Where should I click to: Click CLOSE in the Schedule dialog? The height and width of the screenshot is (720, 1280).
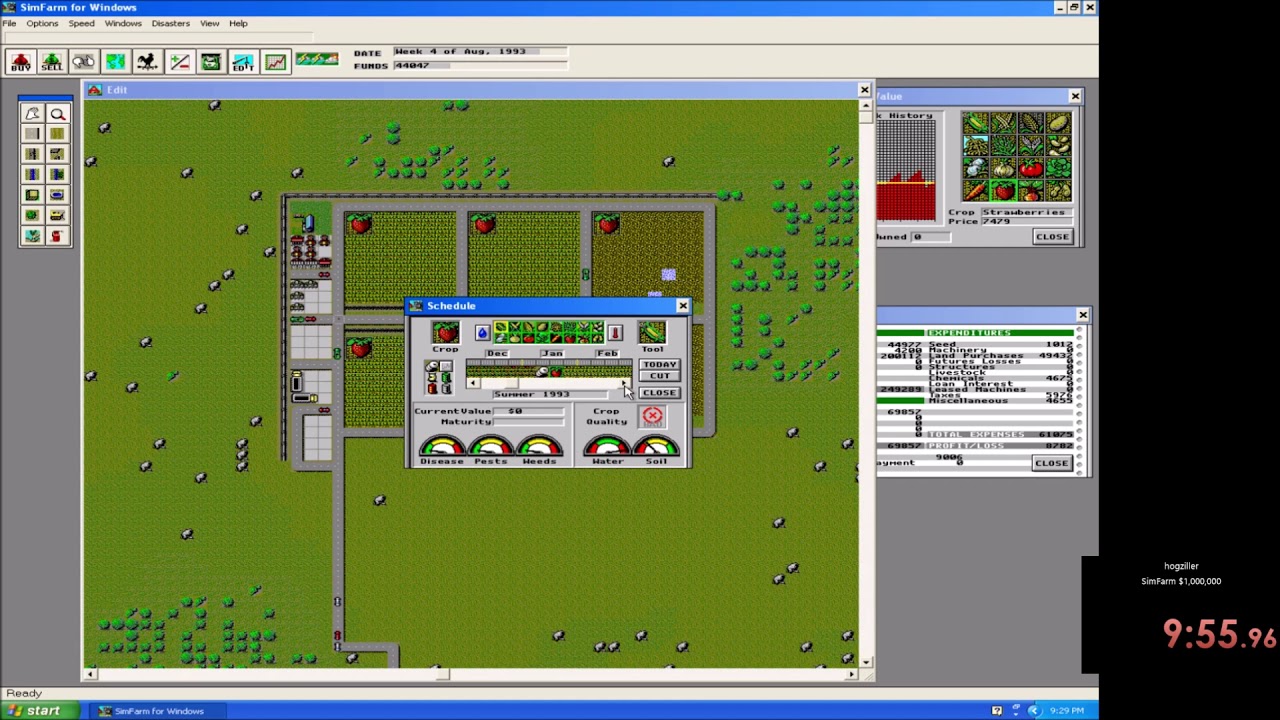click(x=660, y=393)
